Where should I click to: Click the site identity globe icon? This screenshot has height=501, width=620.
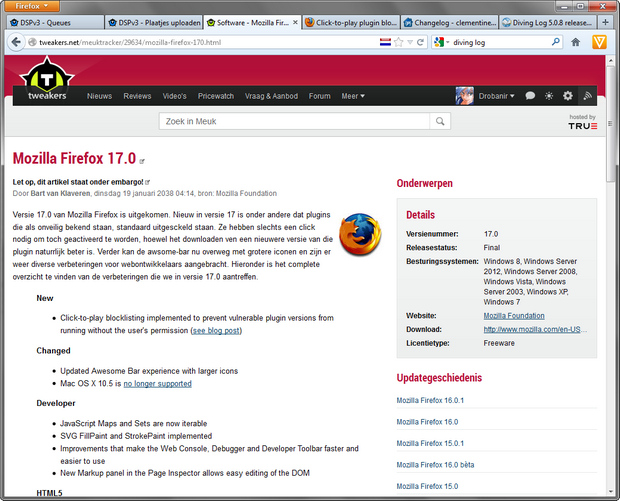(32, 42)
